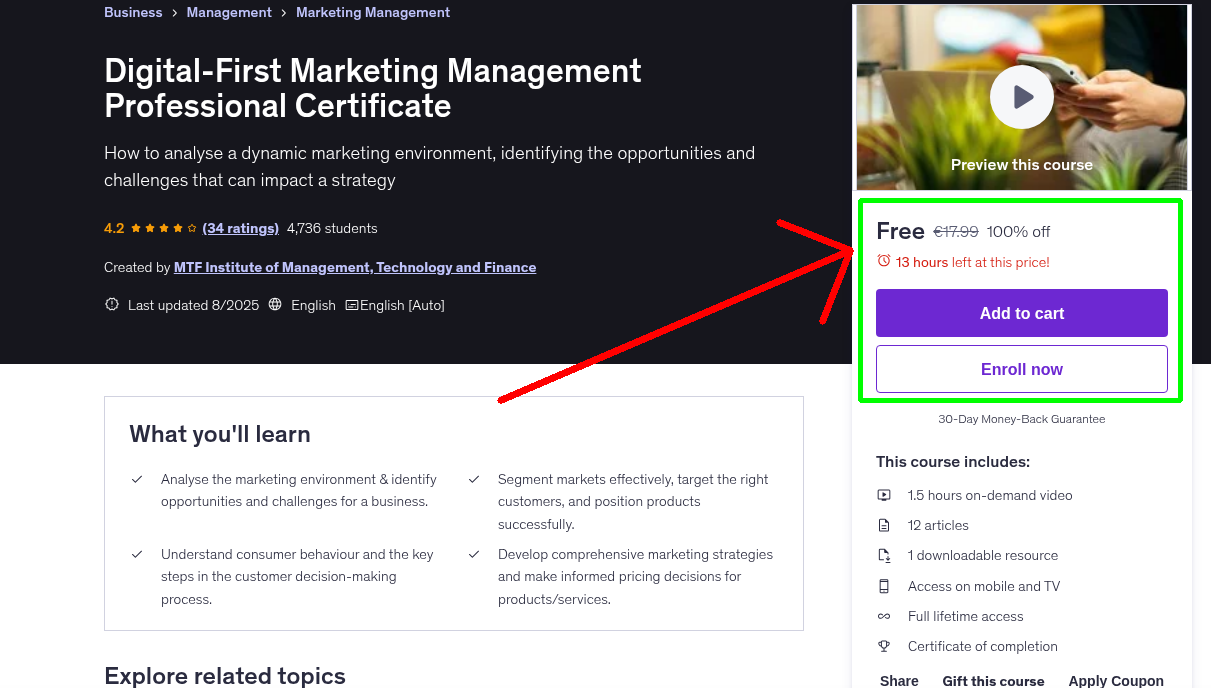Click the 34 ratings link

pos(240,228)
